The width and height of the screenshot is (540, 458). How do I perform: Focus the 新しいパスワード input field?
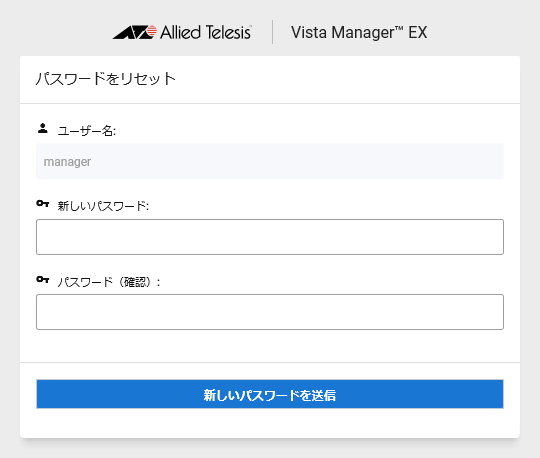270,237
